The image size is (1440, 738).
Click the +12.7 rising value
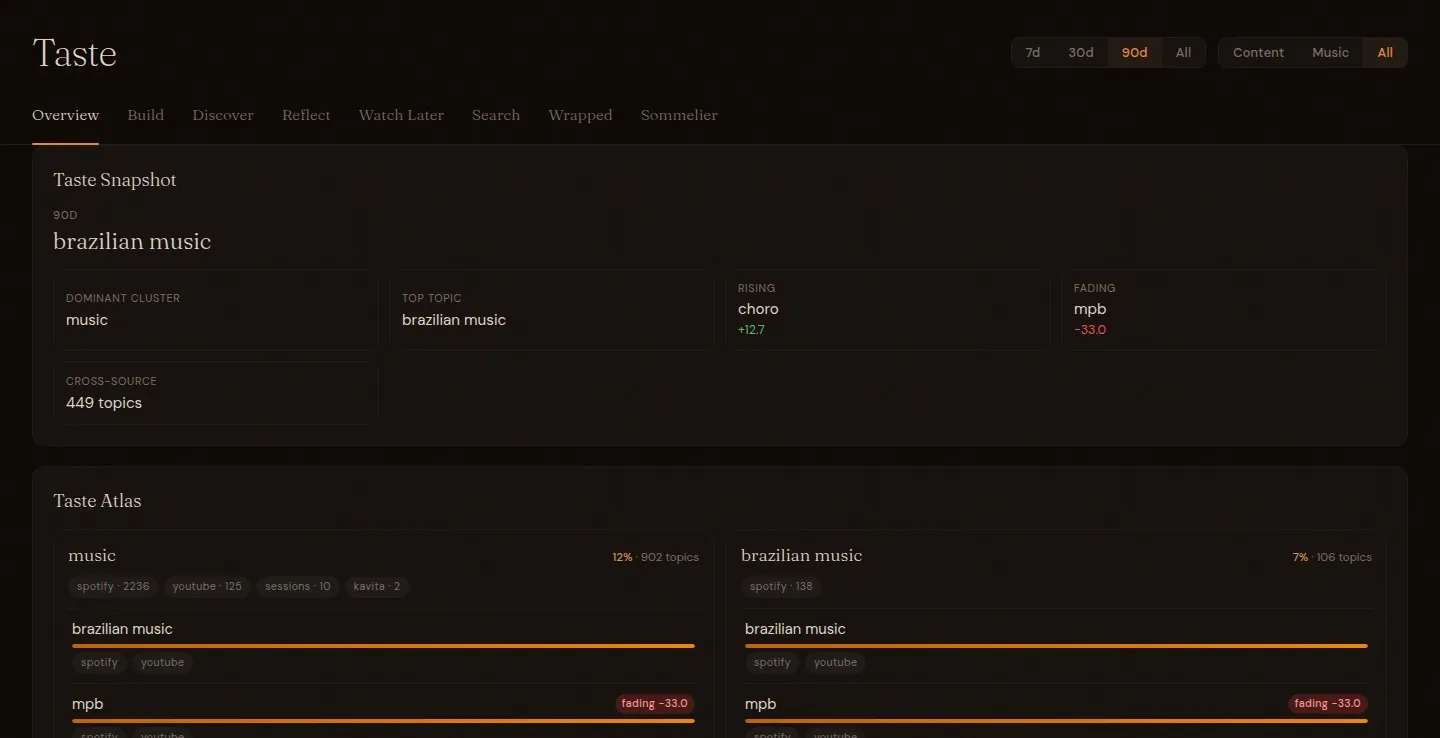(751, 330)
